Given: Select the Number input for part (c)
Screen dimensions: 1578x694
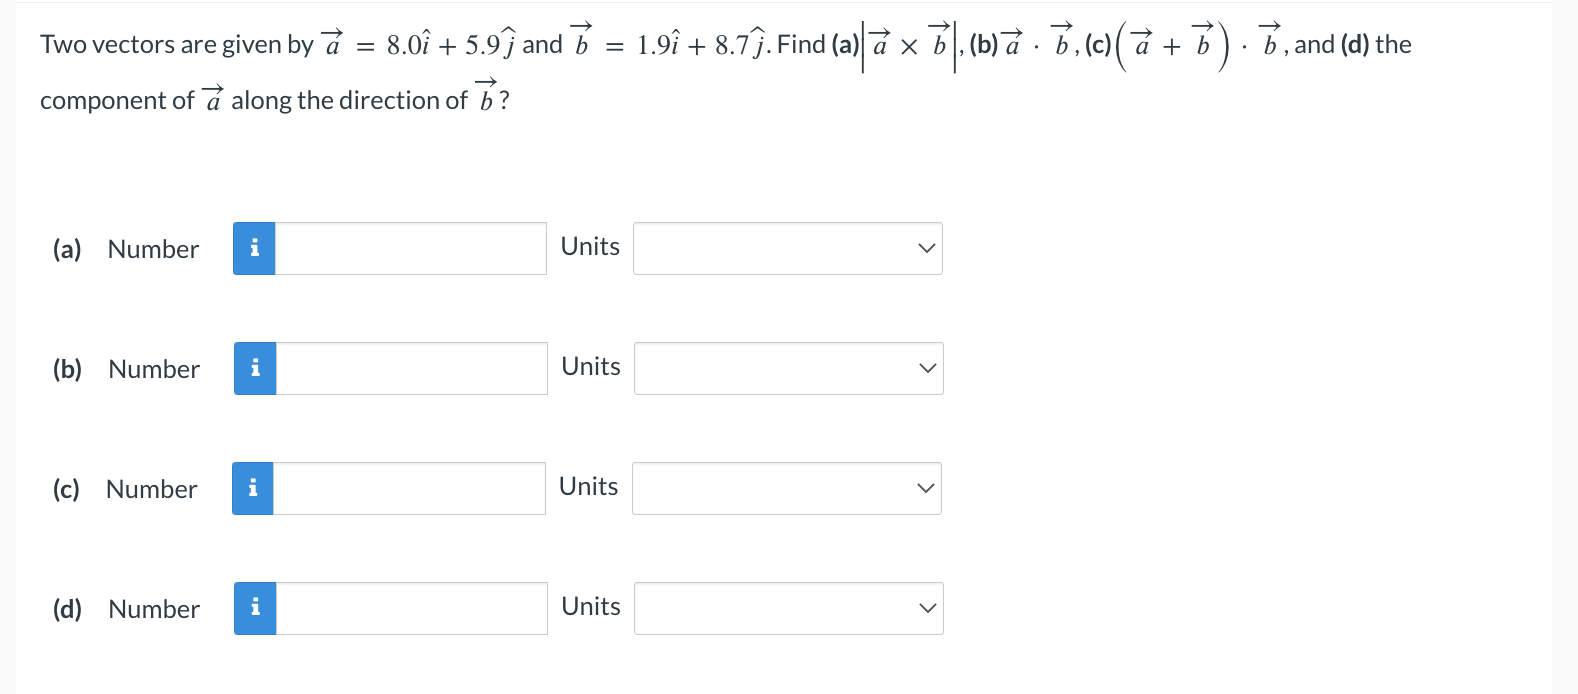Looking at the screenshot, I should click(410, 488).
